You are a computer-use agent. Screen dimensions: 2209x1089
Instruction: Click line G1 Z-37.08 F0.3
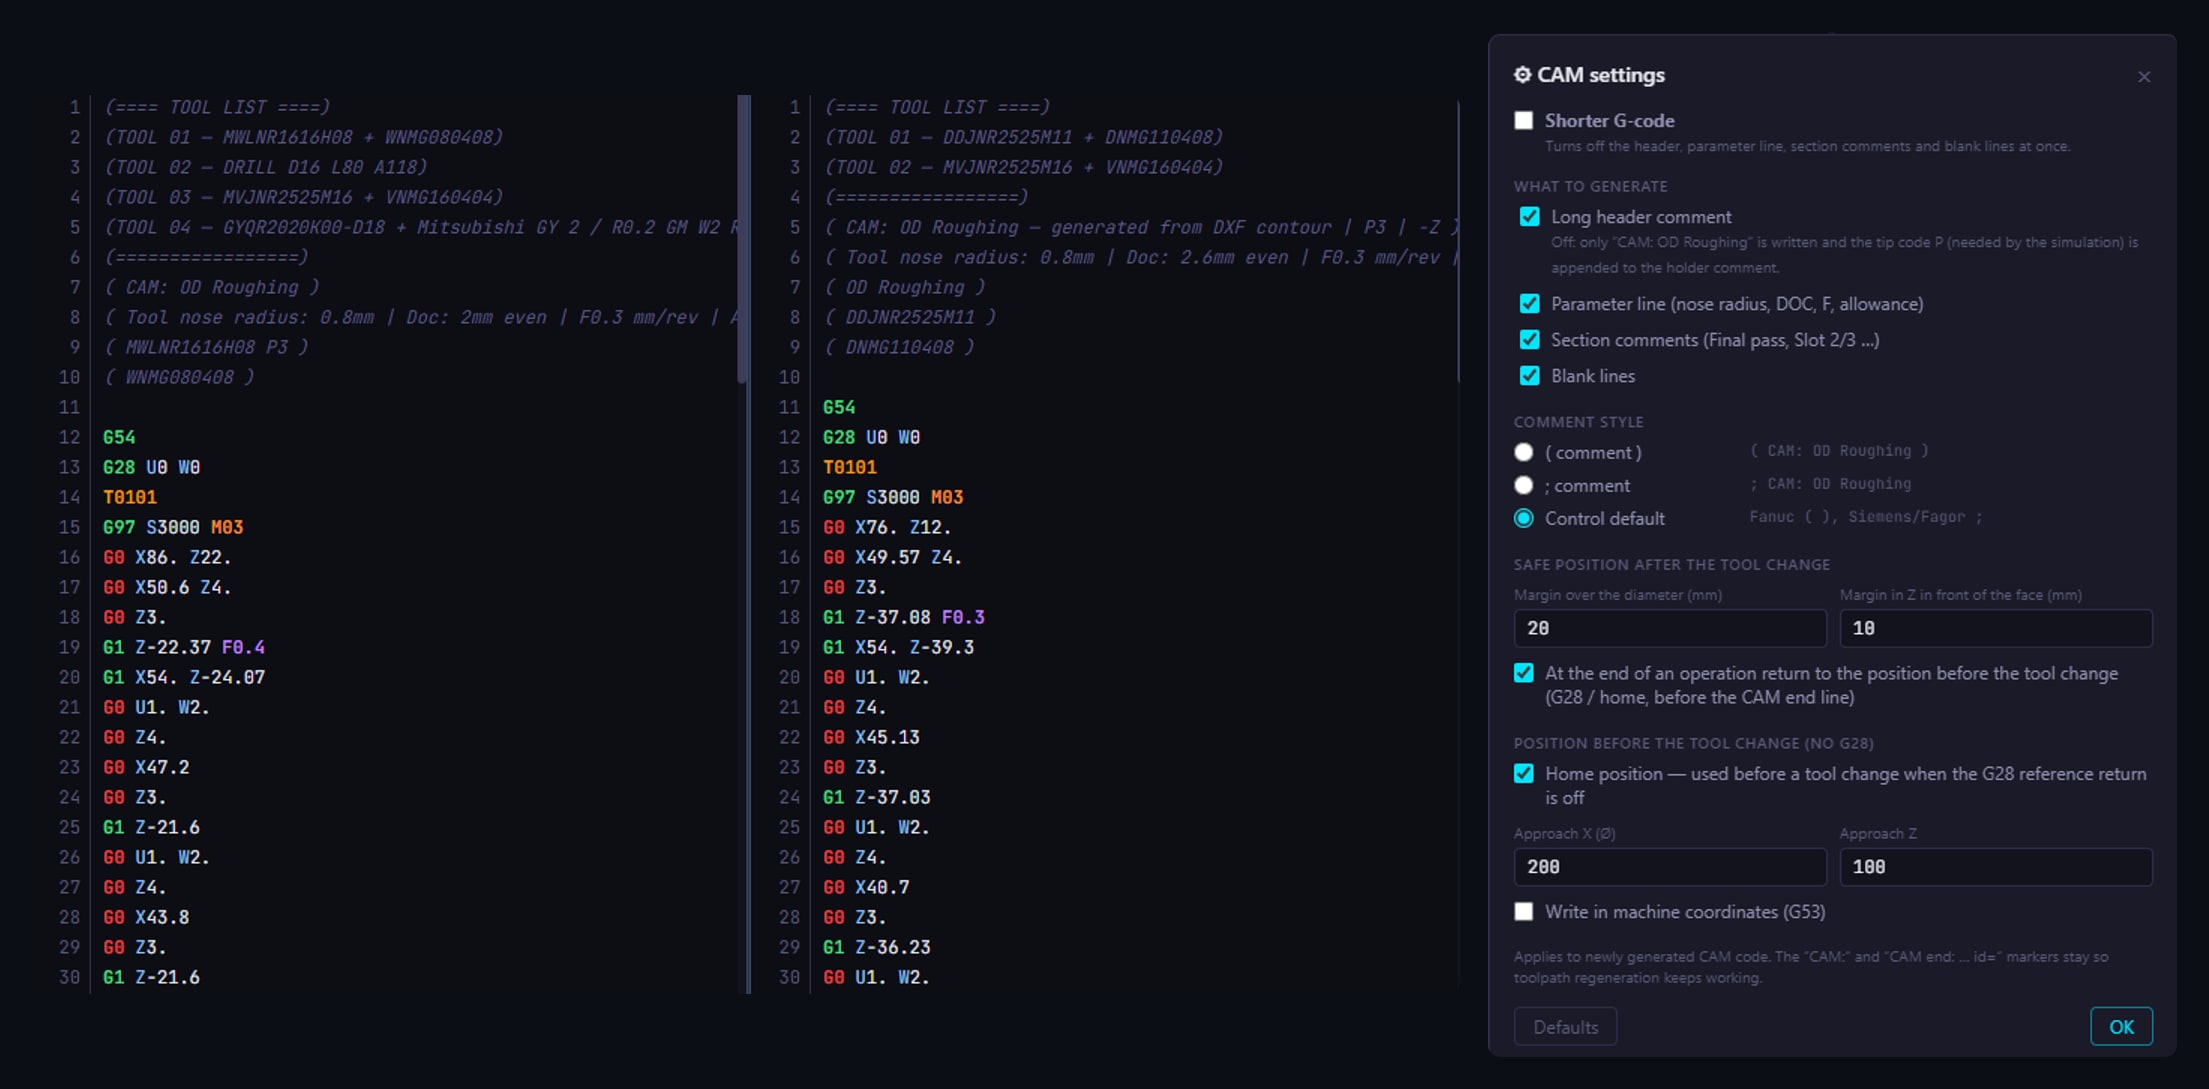click(x=904, y=617)
